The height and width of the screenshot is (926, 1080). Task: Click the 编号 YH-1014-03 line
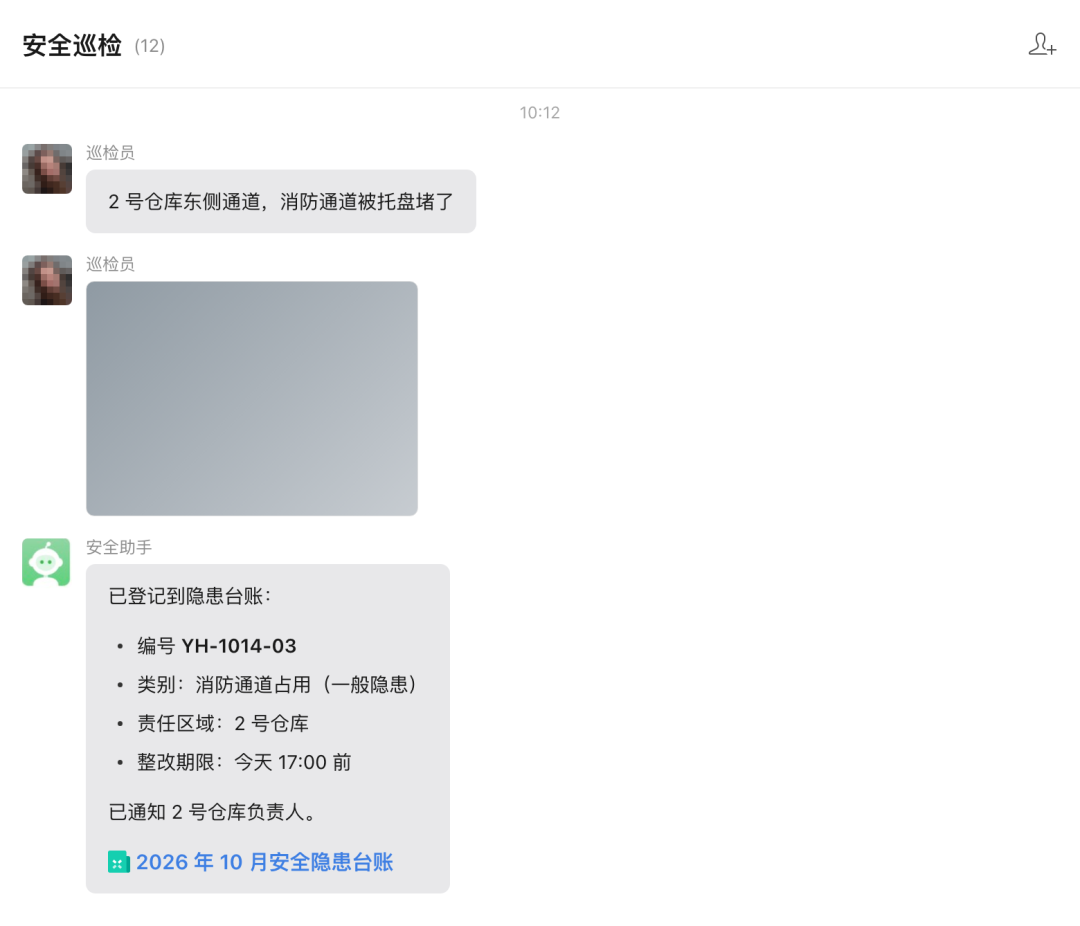point(217,646)
